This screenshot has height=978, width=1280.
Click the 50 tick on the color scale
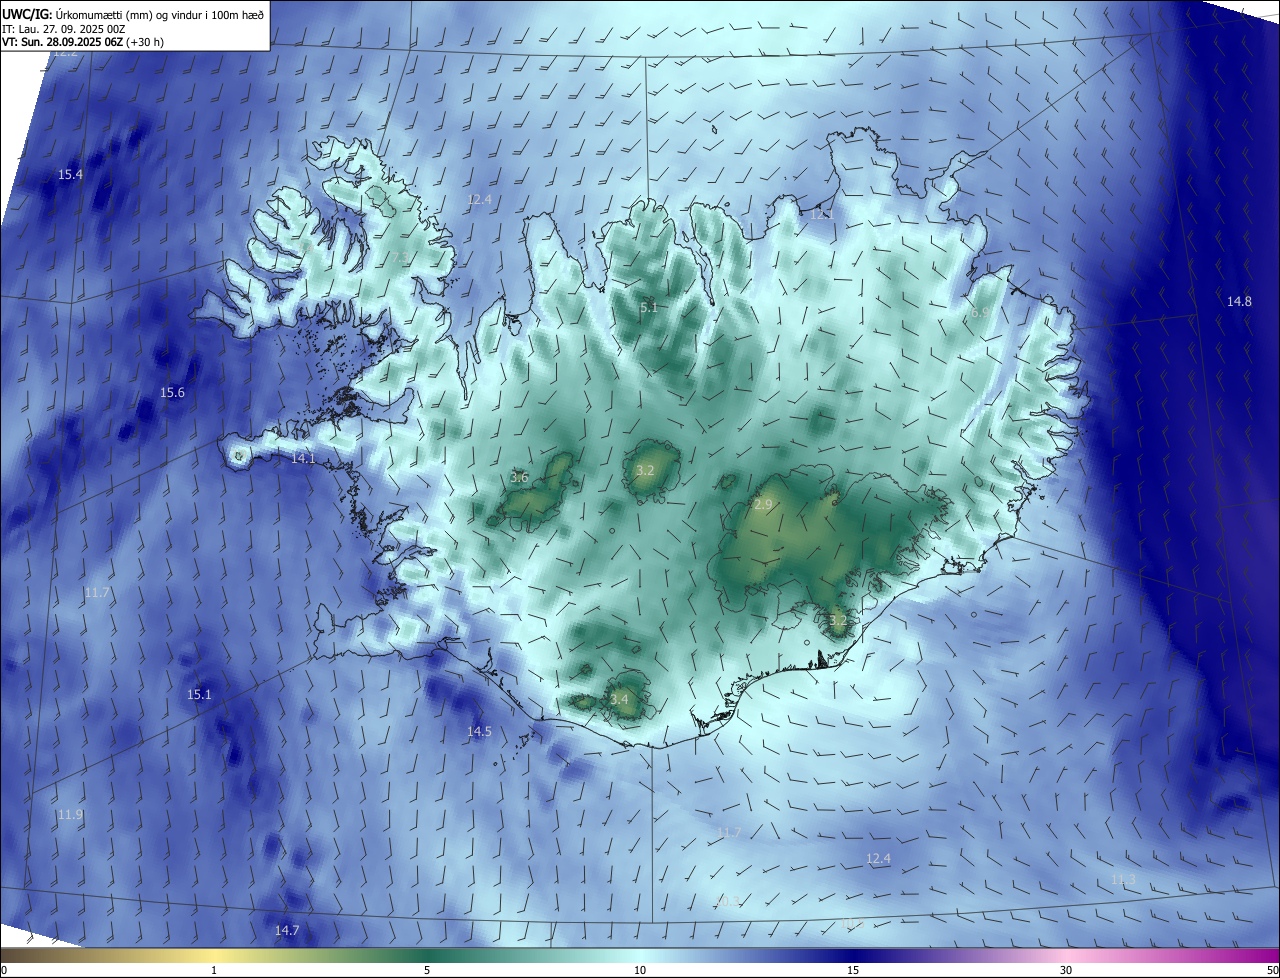tap(1272, 970)
